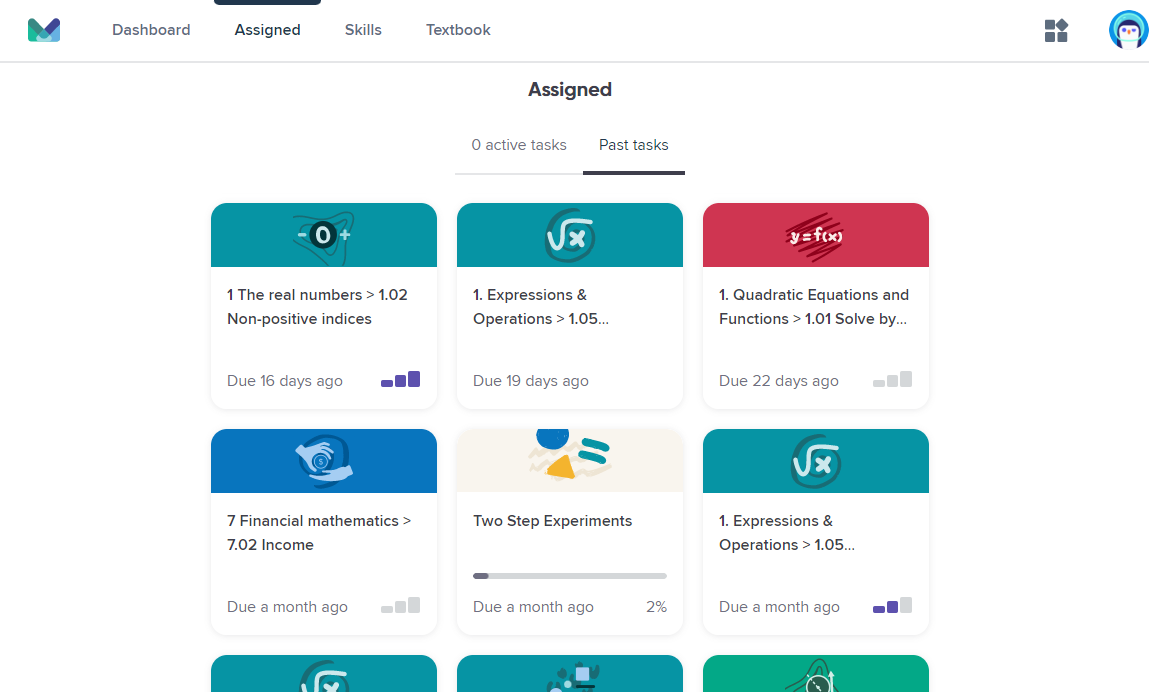
Task: Click the red y=f(x) quadratic card icon
Action: tap(816, 236)
